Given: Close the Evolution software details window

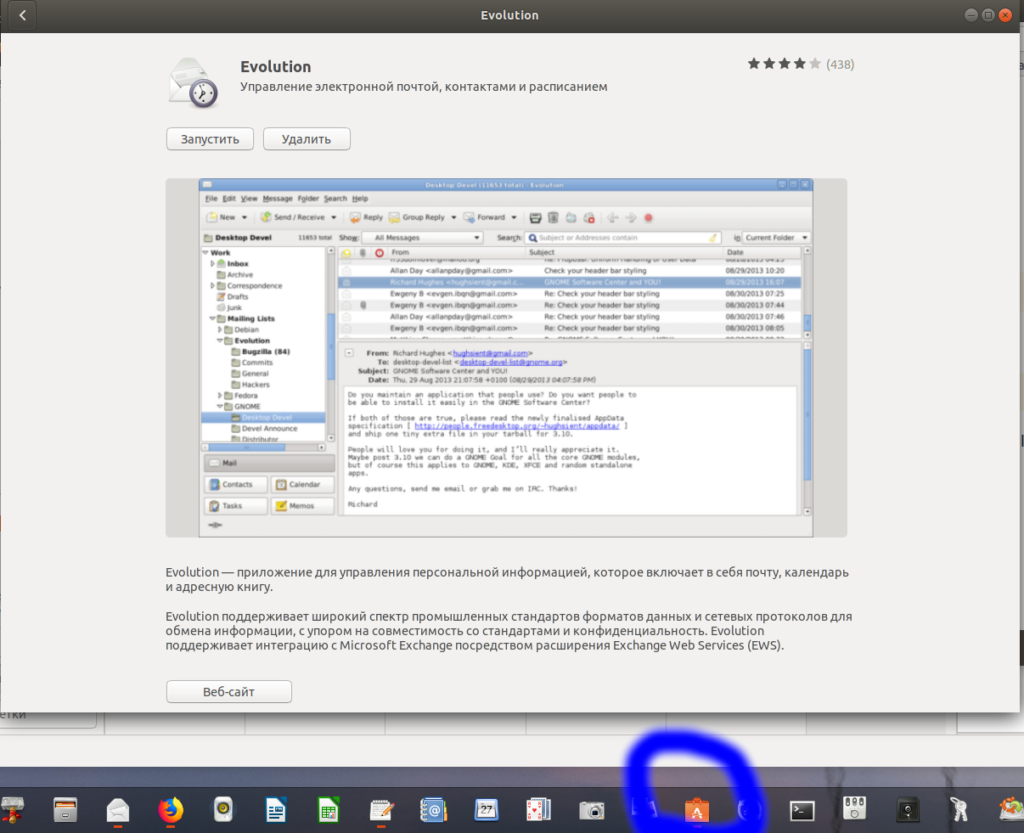Looking at the screenshot, I should (1005, 15).
